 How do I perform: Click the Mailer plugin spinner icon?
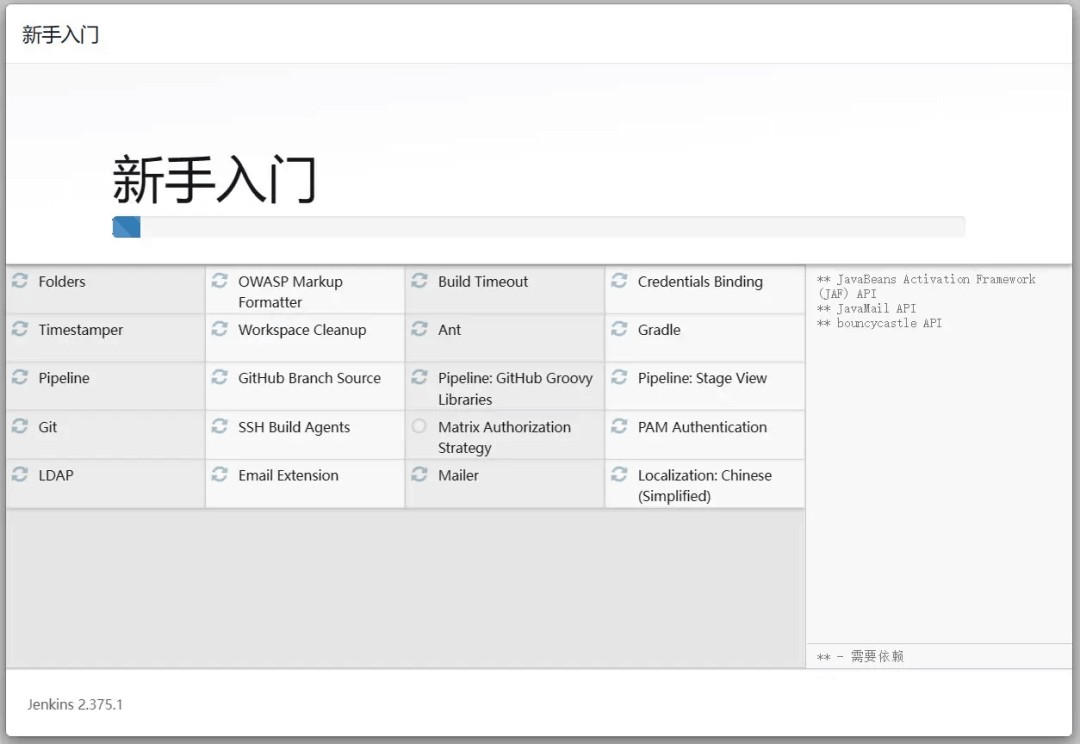click(x=419, y=475)
